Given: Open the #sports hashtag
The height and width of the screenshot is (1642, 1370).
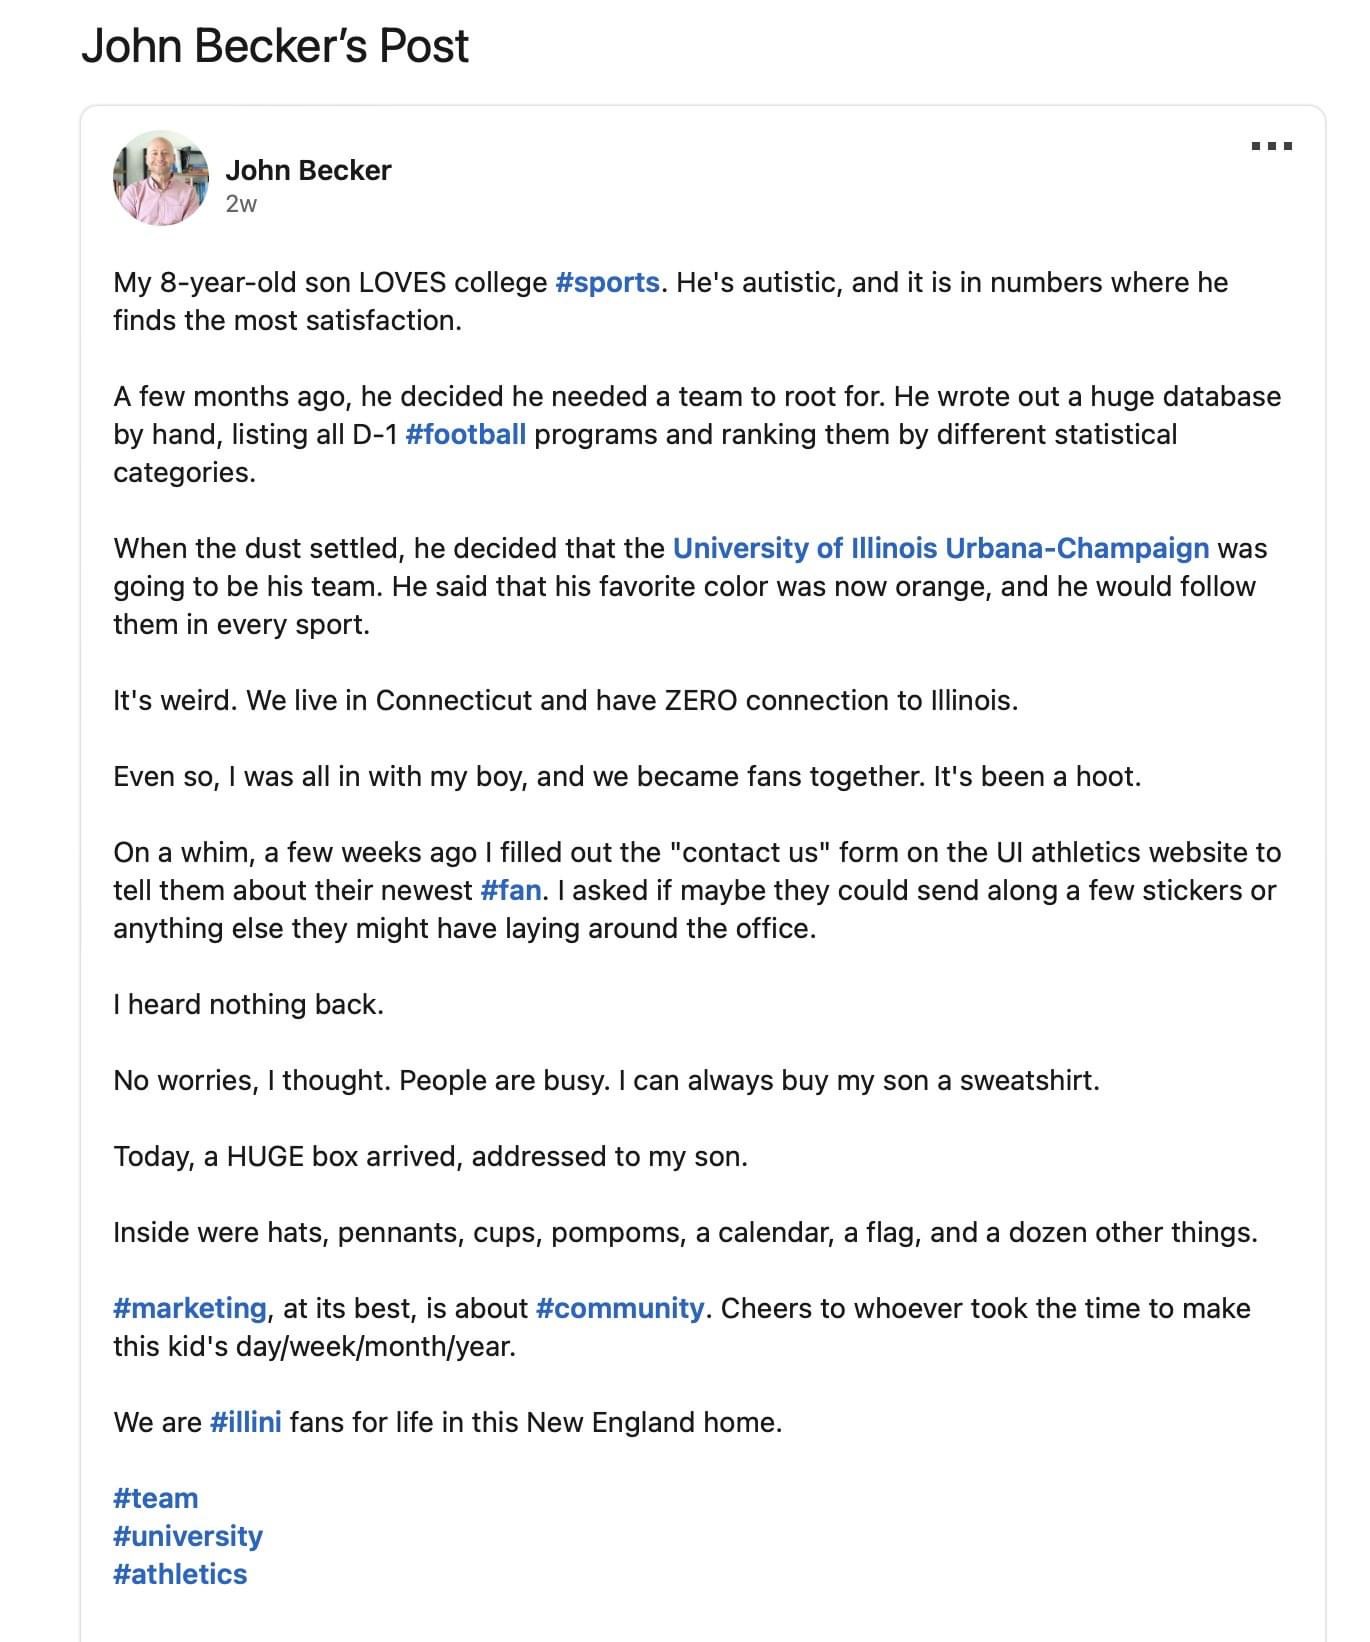Looking at the screenshot, I should coord(607,282).
